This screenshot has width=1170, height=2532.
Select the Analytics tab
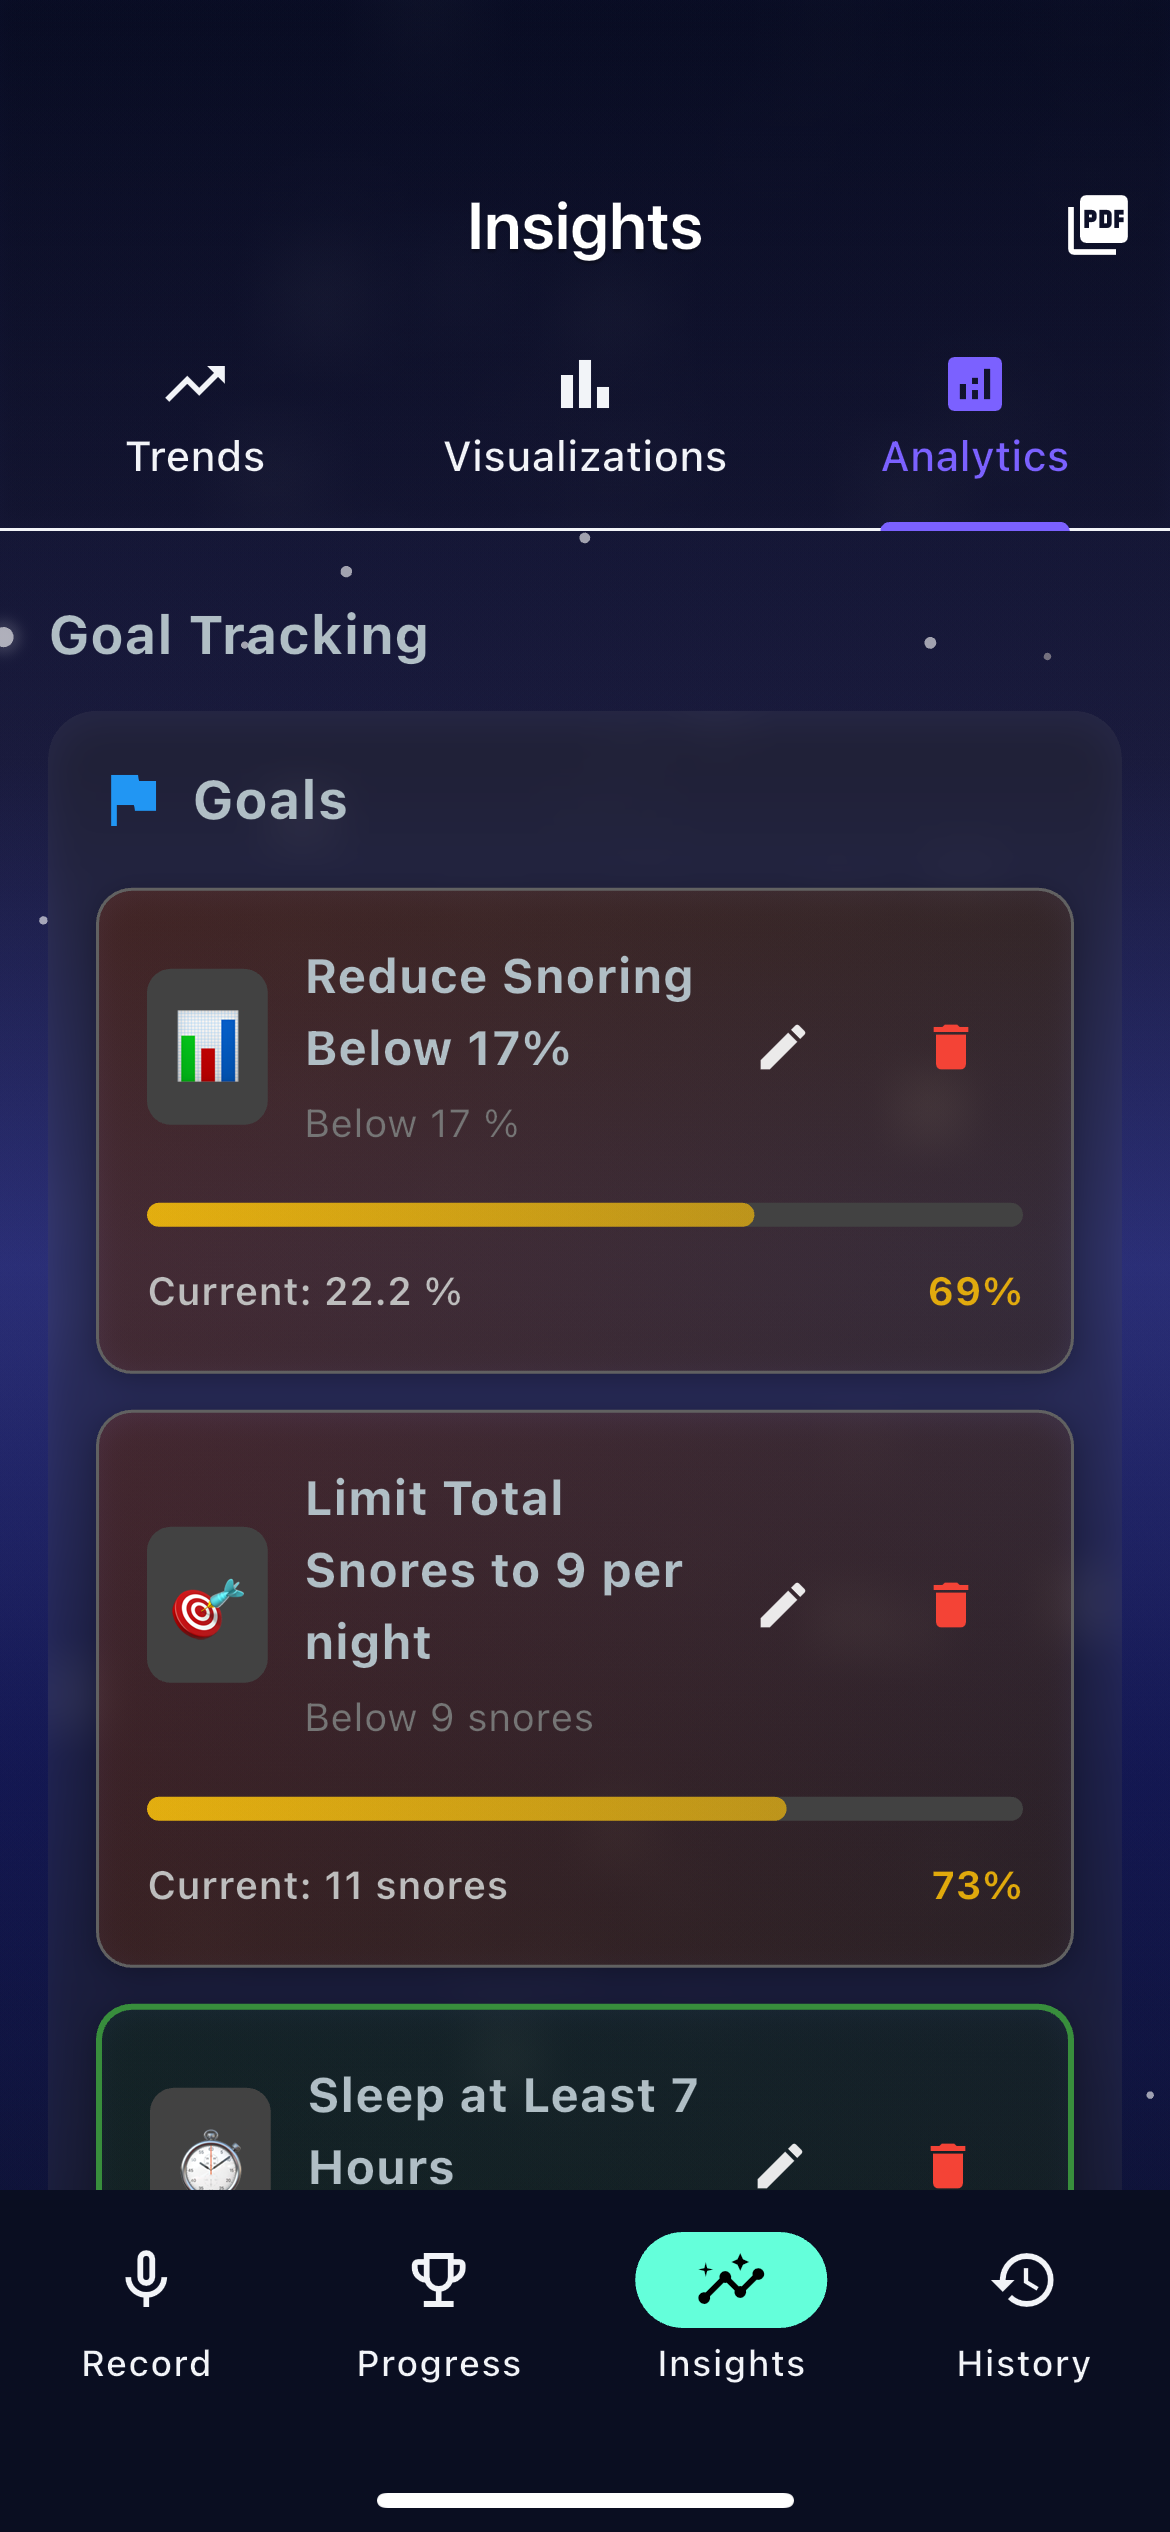pos(975,420)
